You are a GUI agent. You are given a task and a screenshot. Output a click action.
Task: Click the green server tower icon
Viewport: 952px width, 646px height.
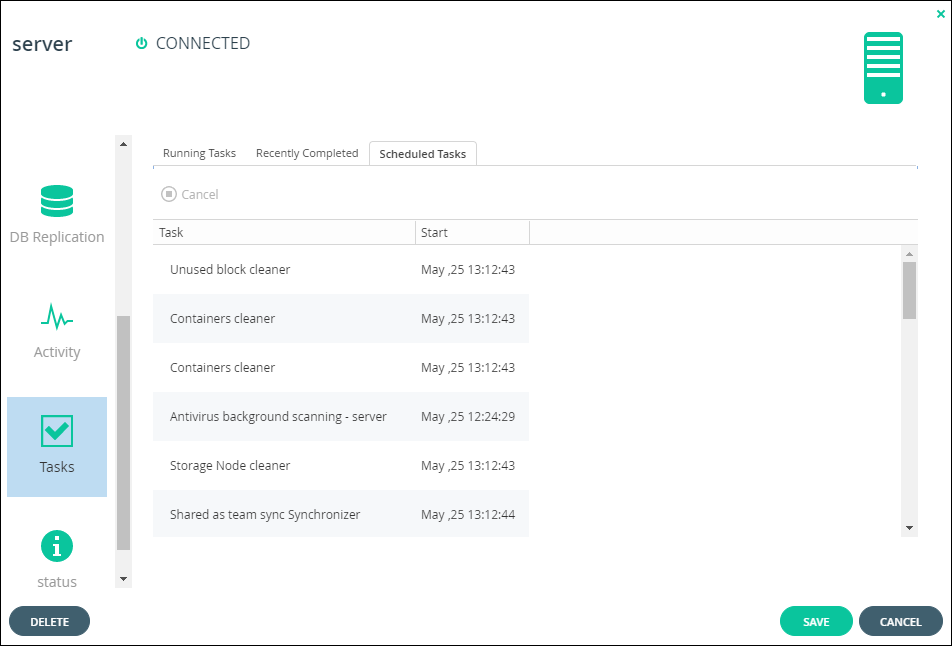point(883,68)
